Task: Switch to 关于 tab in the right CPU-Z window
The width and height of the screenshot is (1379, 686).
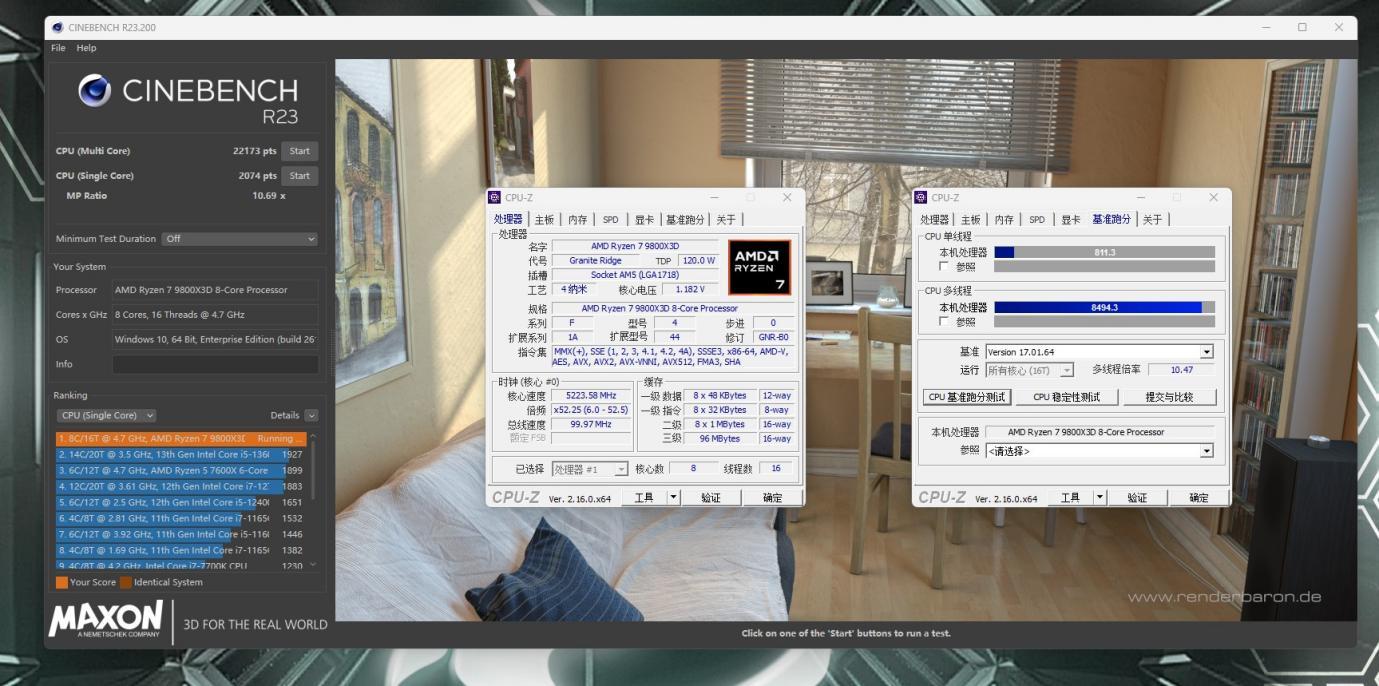Action: tap(1153, 220)
